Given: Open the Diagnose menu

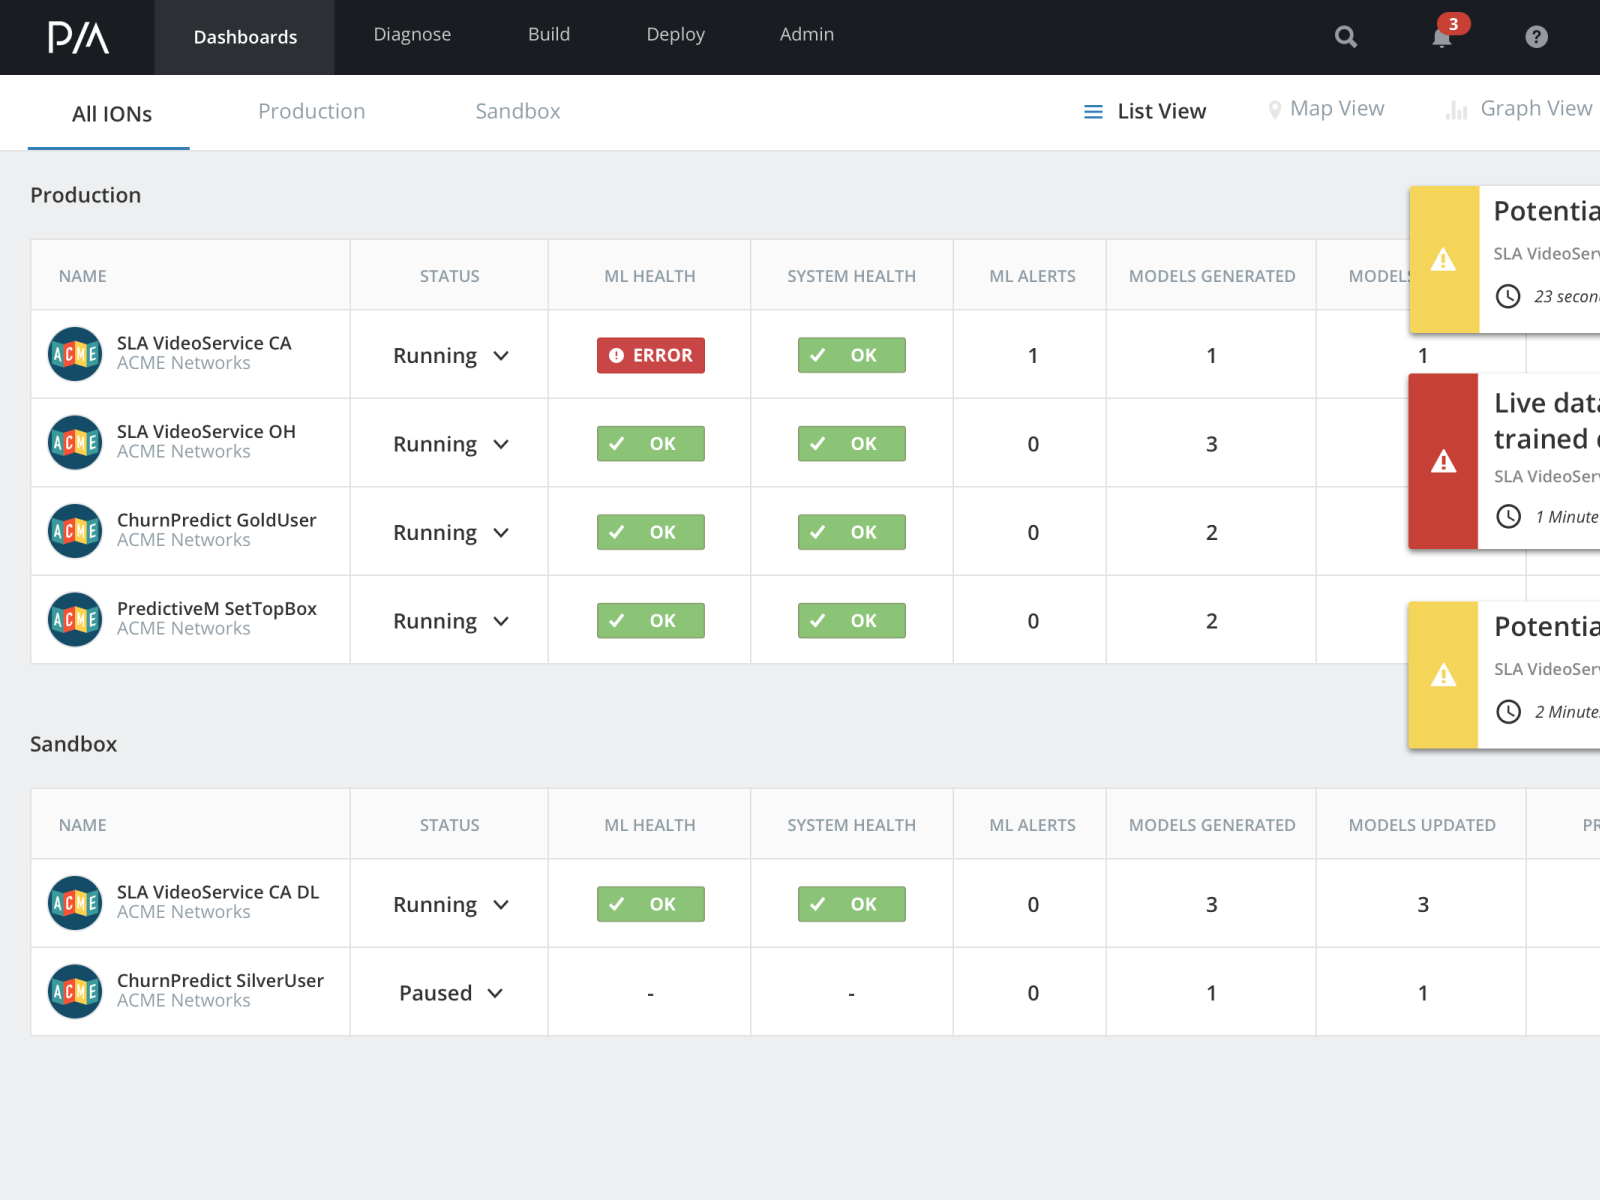Looking at the screenshot, I should (412, 35).
